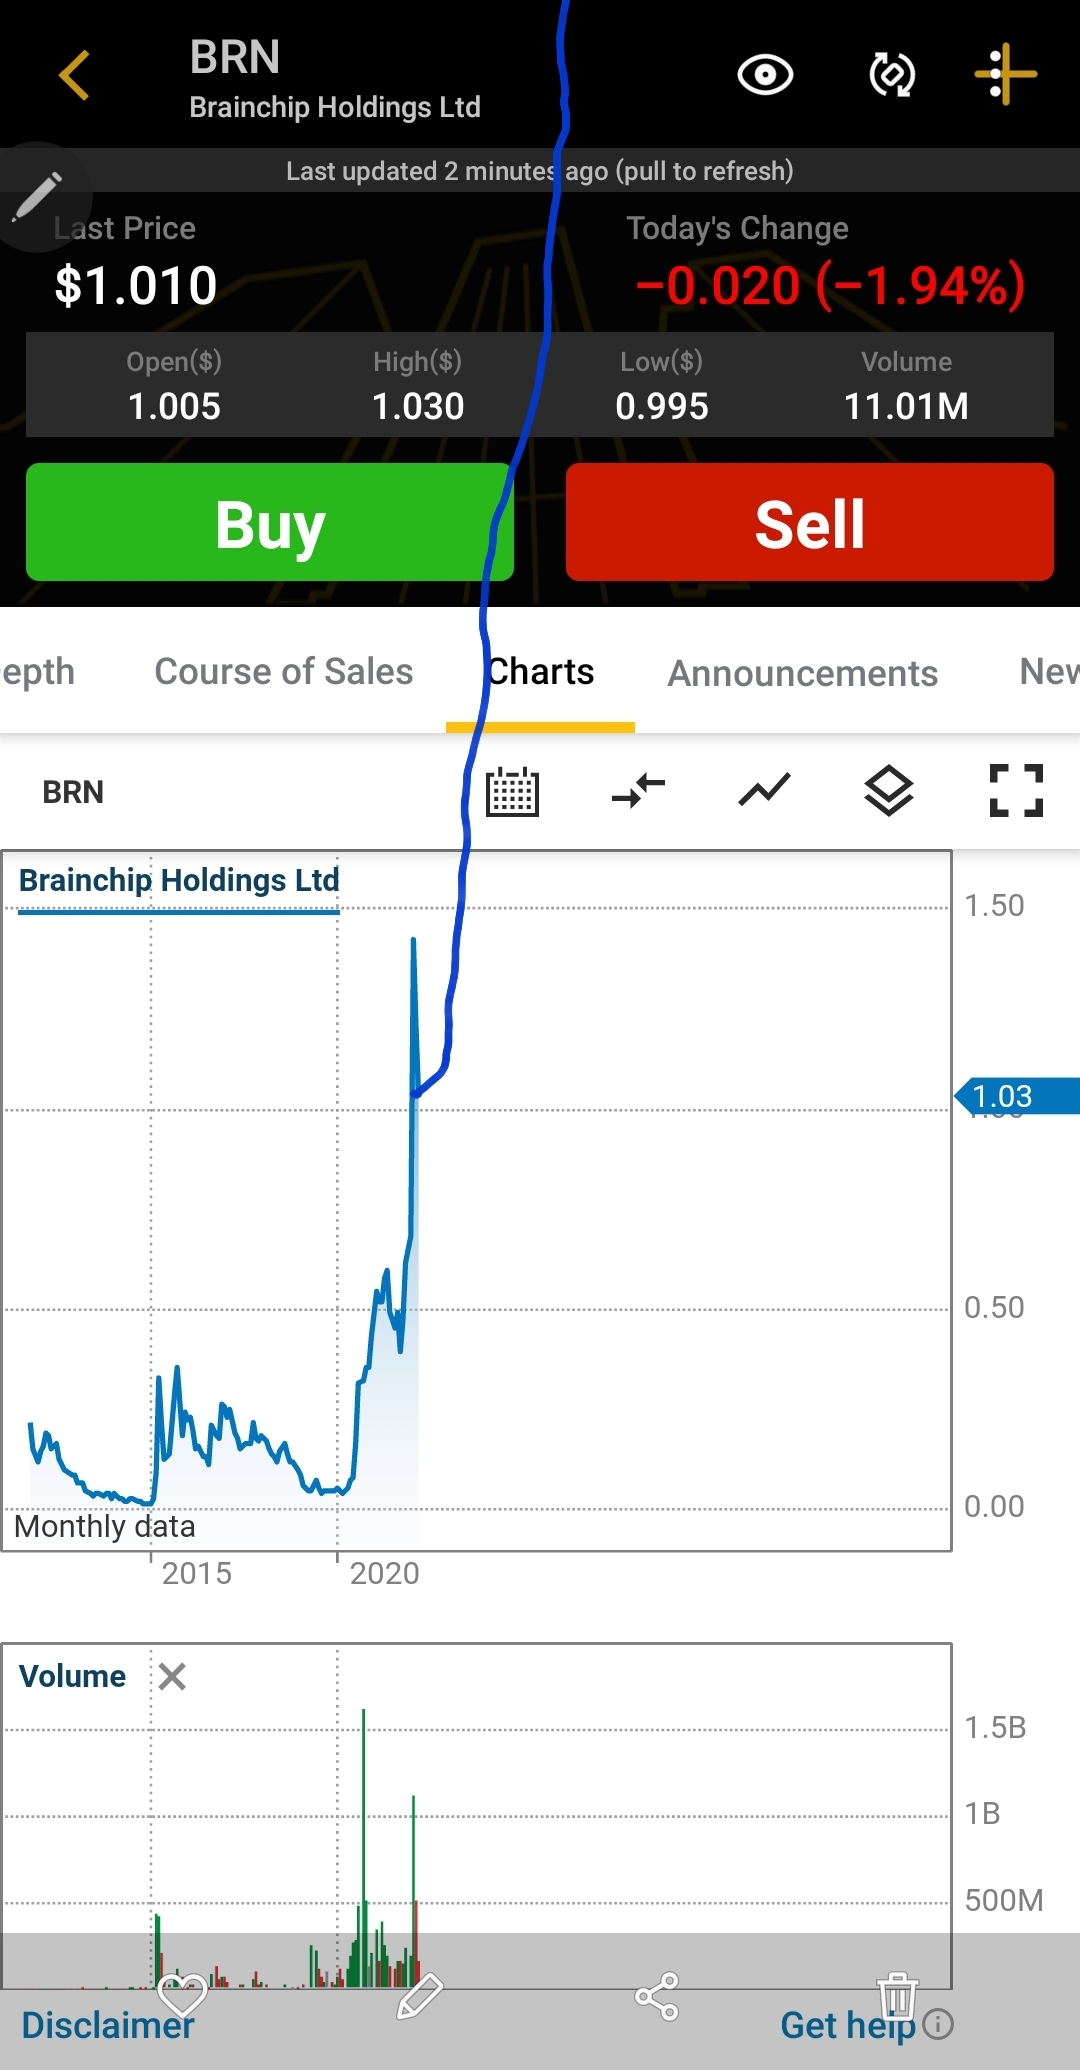Switch to Course of Sales tab
The width and height of the screenshot is (1080, 2070).
(x=283, y=672)
